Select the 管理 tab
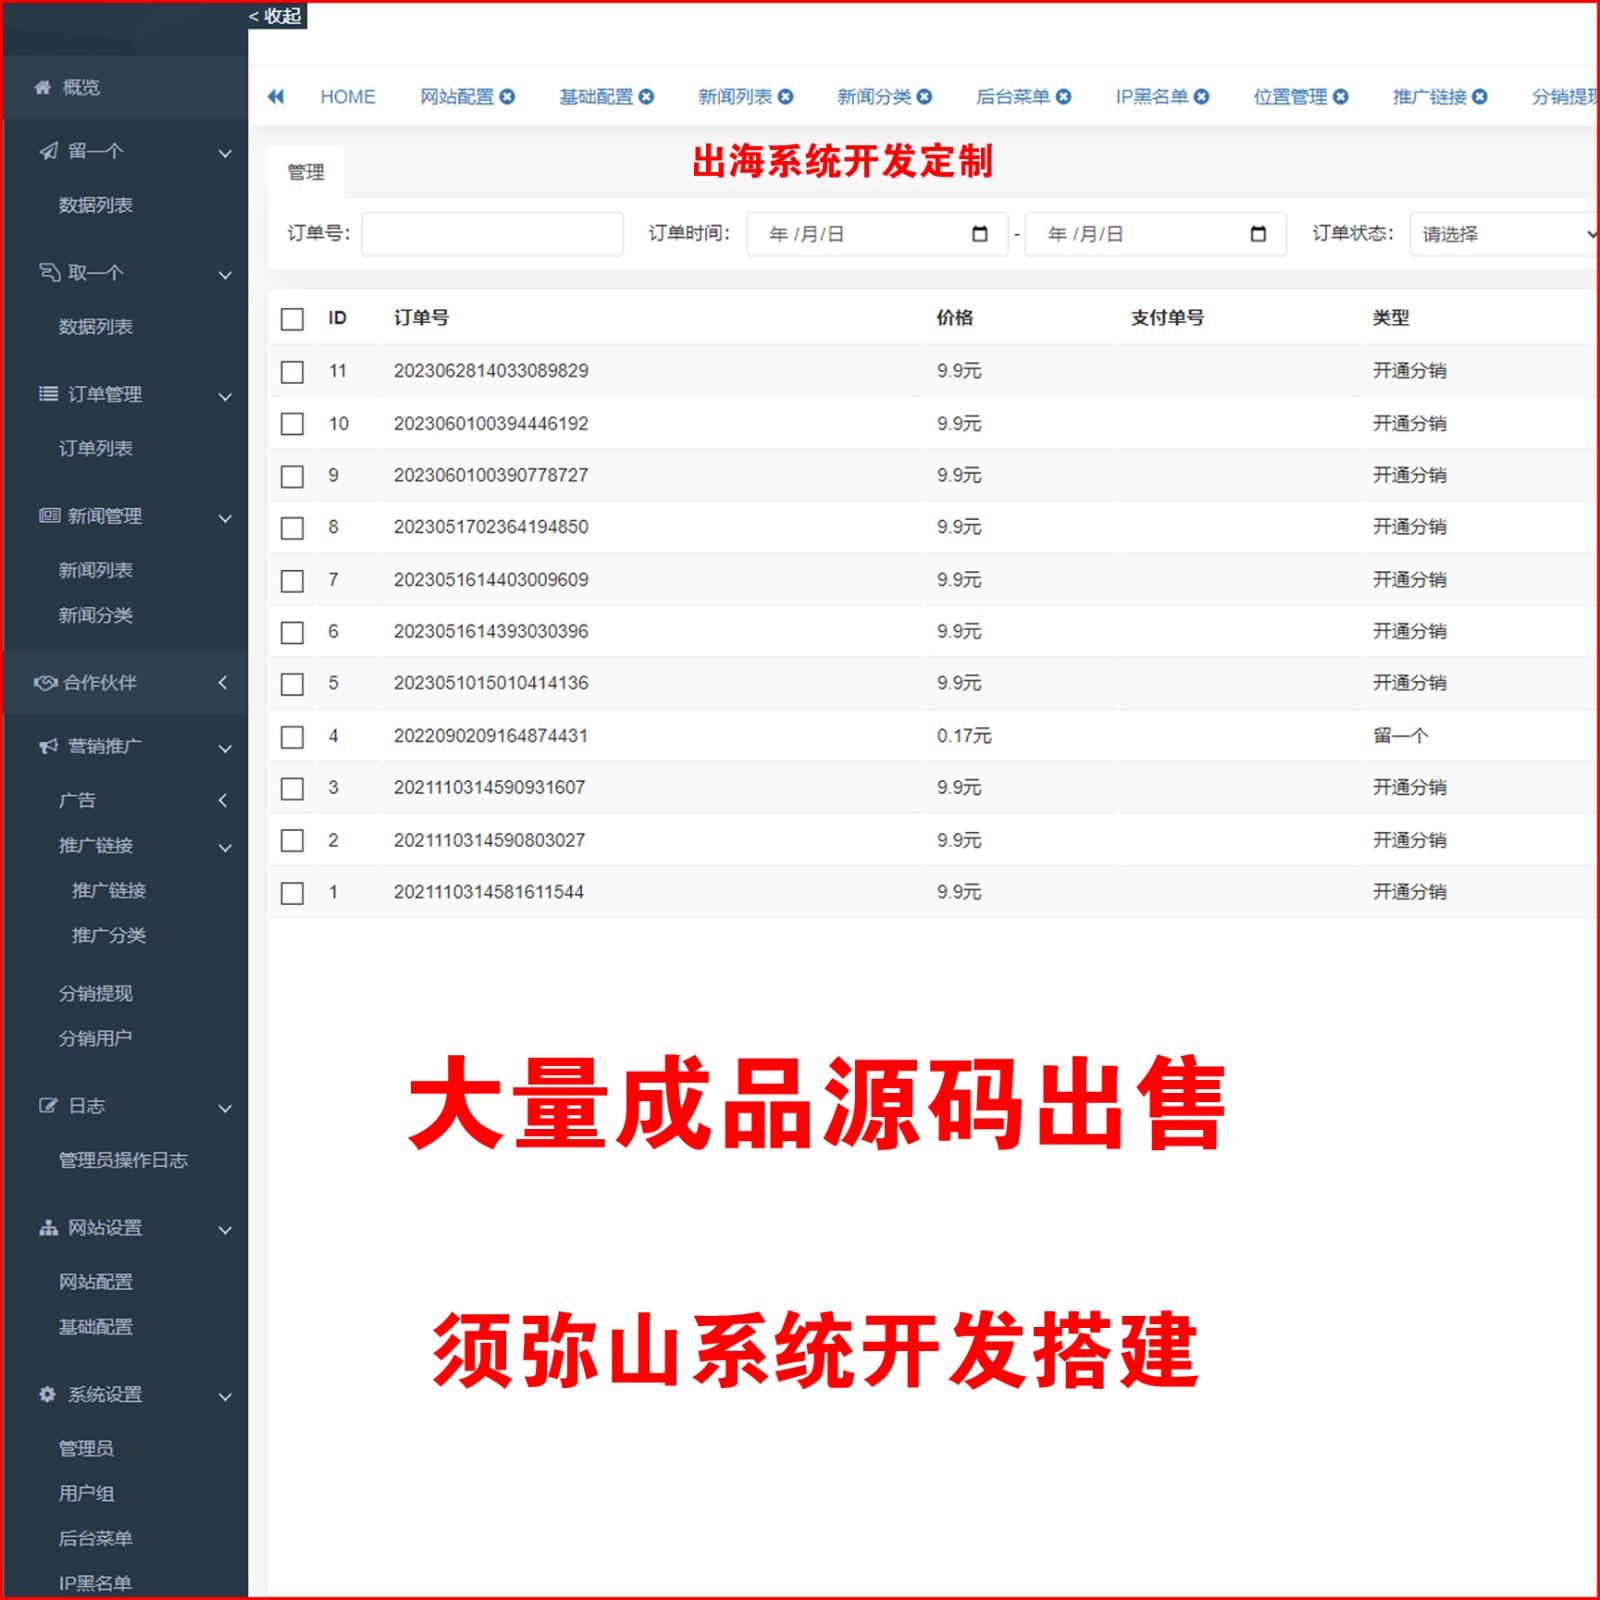The height and width of the screenshot is (1600, 1600). pos(306,172)
